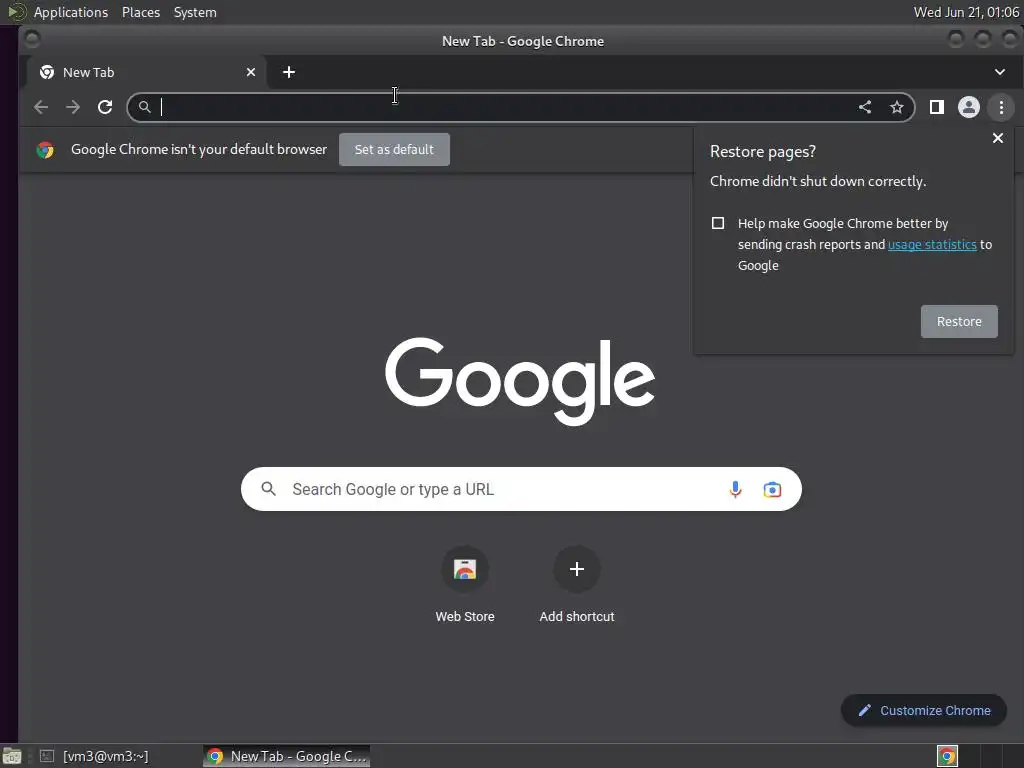Click the magnifier in the Google search box

tap(268, 488)
